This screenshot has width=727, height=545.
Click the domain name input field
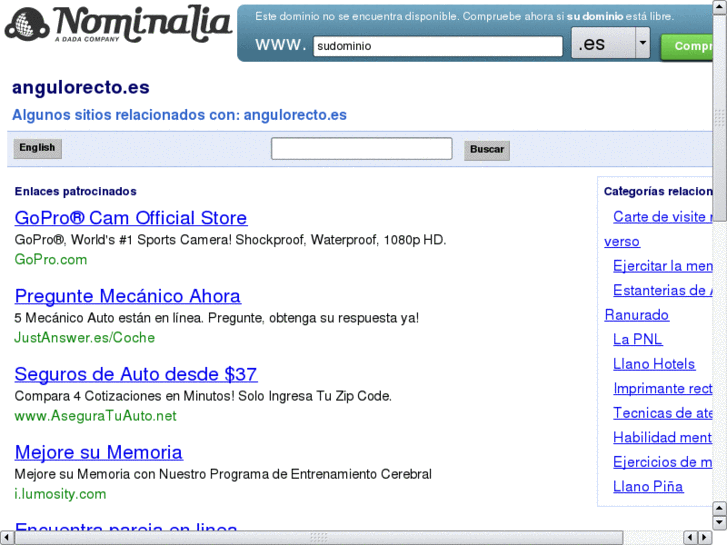438,46
